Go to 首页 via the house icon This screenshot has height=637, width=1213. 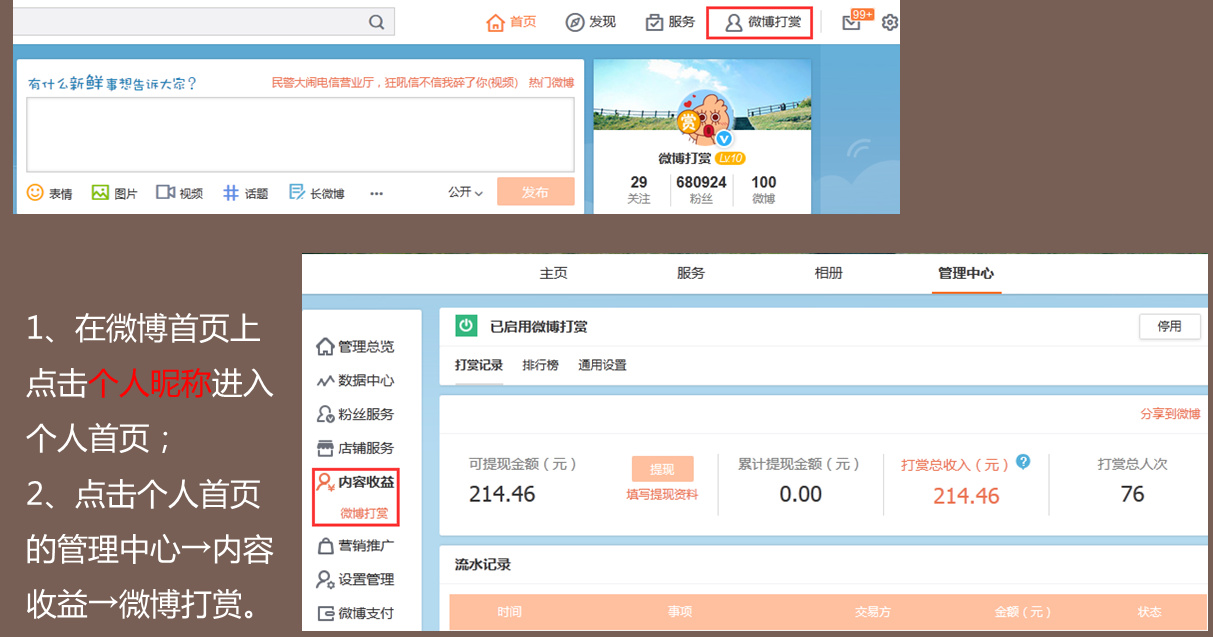coord(511,22)
